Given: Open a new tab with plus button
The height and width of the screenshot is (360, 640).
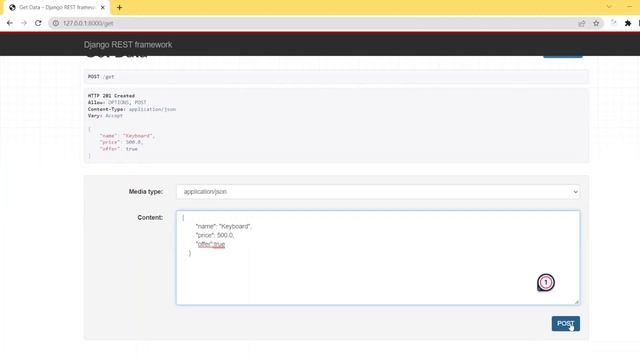Looking at the screenshot, I should [119, 7].
